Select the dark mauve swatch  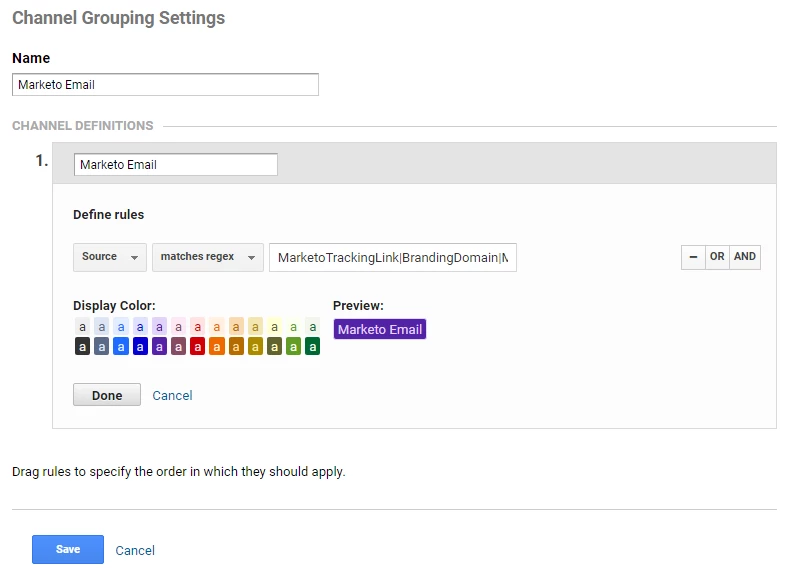(178, 347)
